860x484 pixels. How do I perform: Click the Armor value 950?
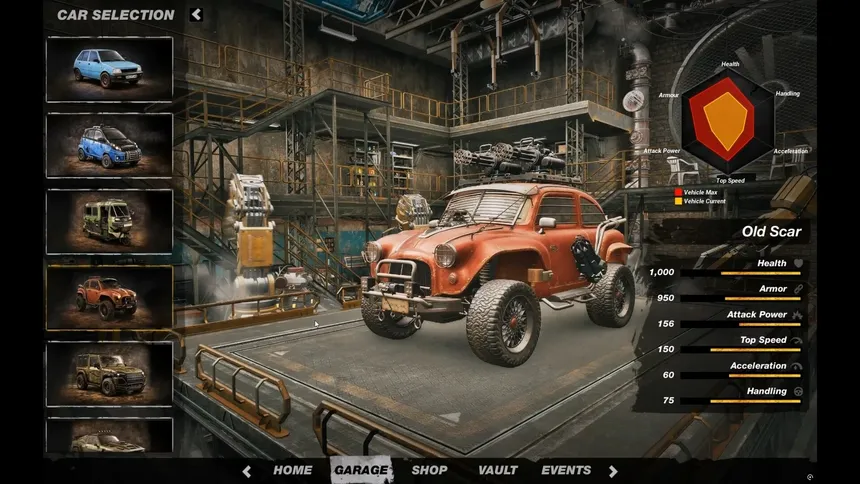[x=665, y=298]
